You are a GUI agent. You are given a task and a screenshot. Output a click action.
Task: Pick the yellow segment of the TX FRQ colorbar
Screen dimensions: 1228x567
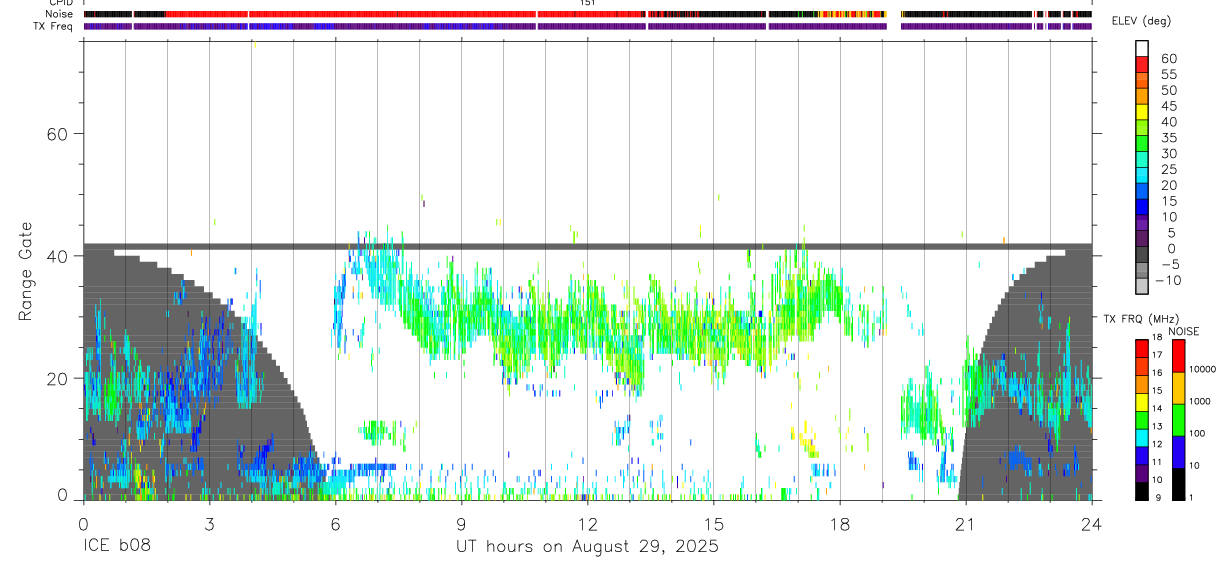[x=1142, y=401]
